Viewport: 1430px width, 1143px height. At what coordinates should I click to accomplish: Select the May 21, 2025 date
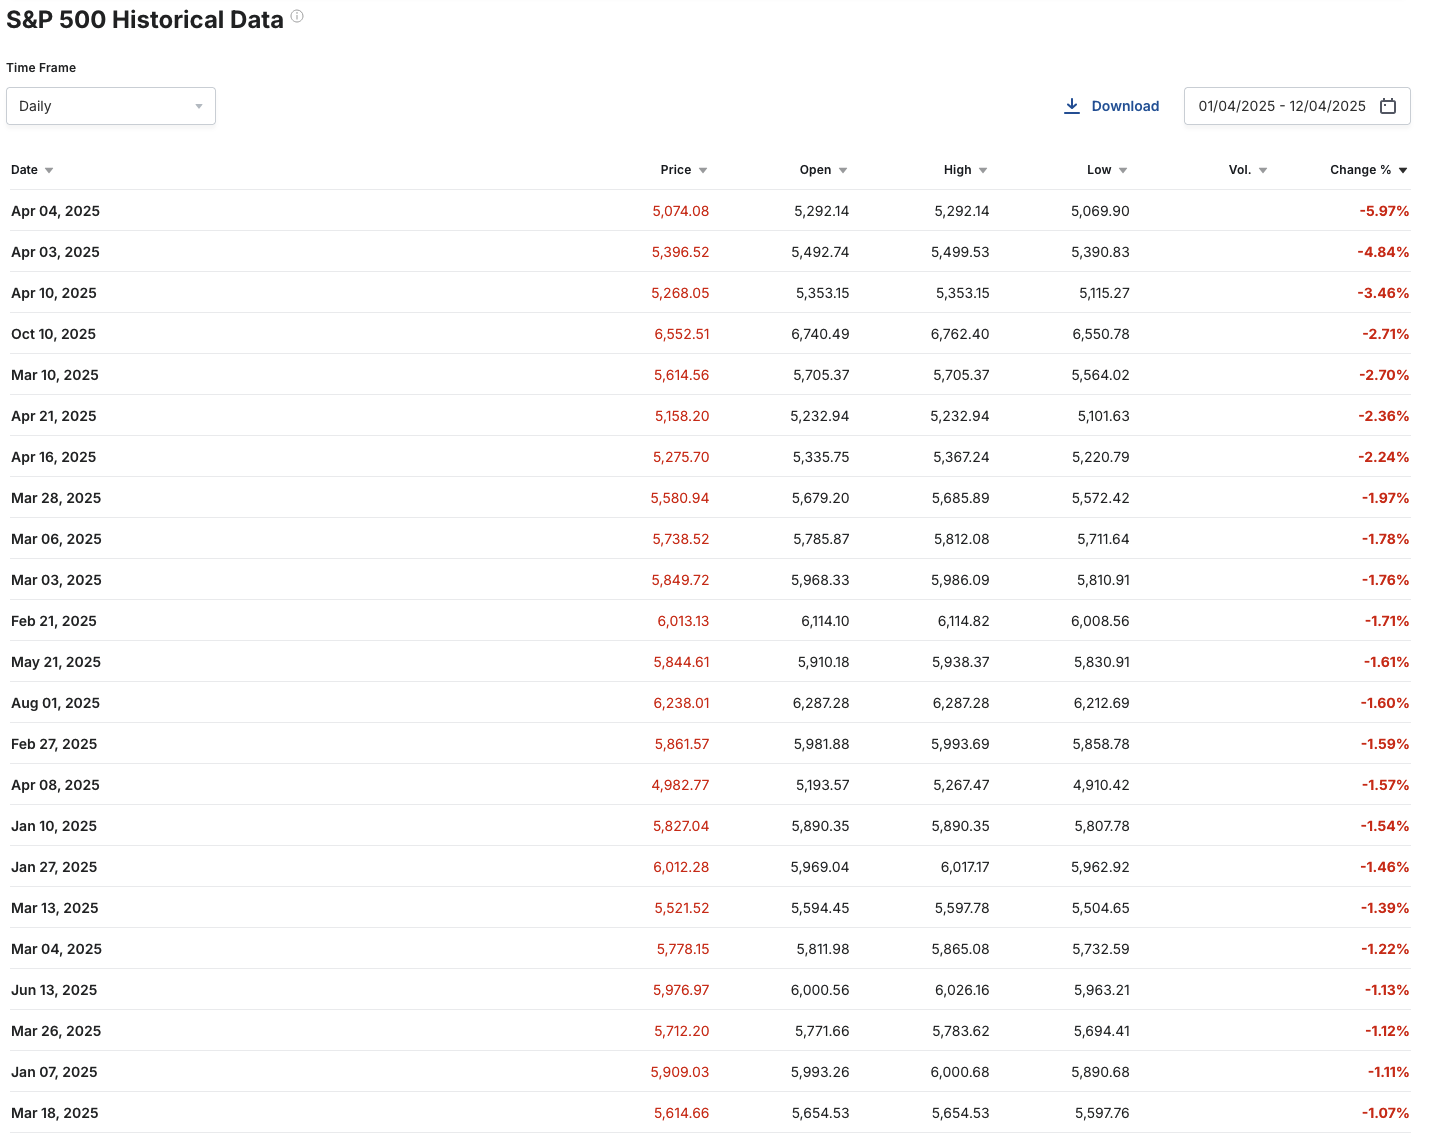click(56, 662)
